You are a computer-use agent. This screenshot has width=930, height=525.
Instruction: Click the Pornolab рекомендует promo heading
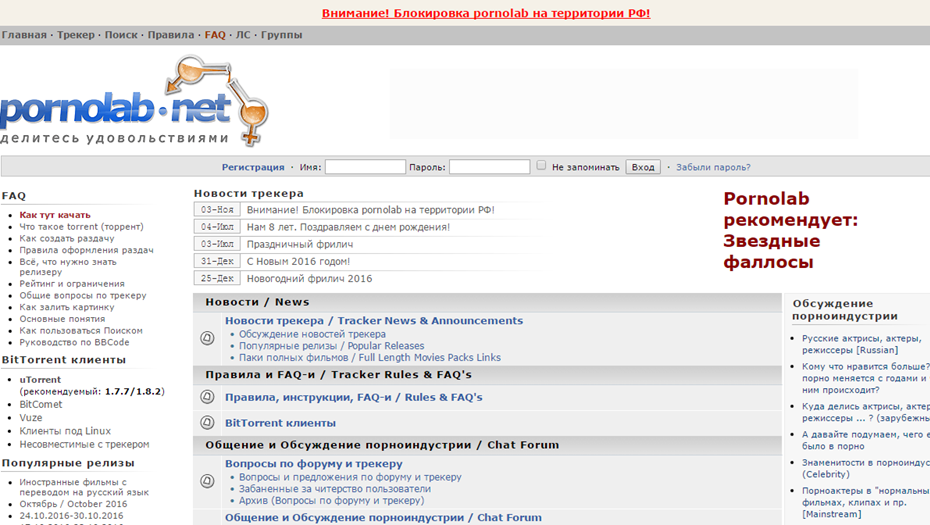click(x=791, y=230)
